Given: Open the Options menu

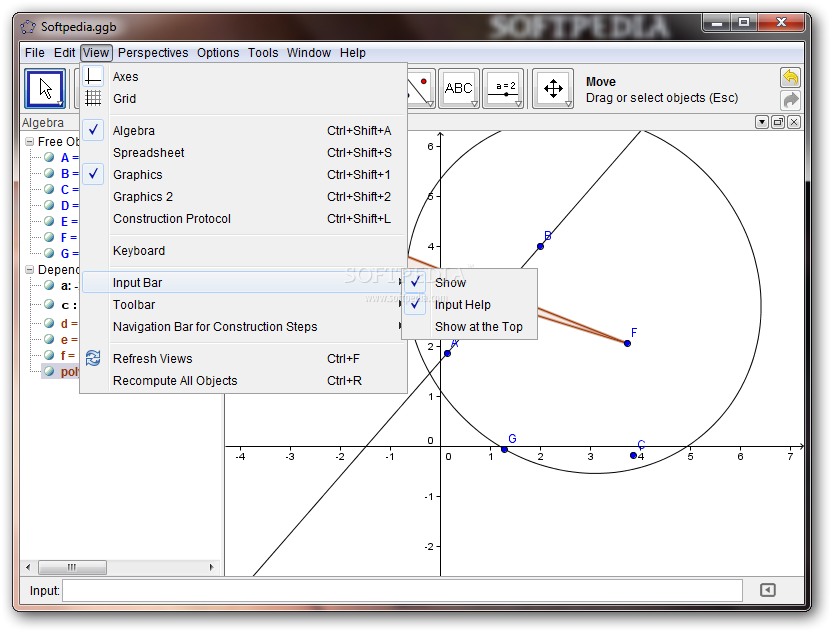Looking at the screenshot, I should point(218,53).
